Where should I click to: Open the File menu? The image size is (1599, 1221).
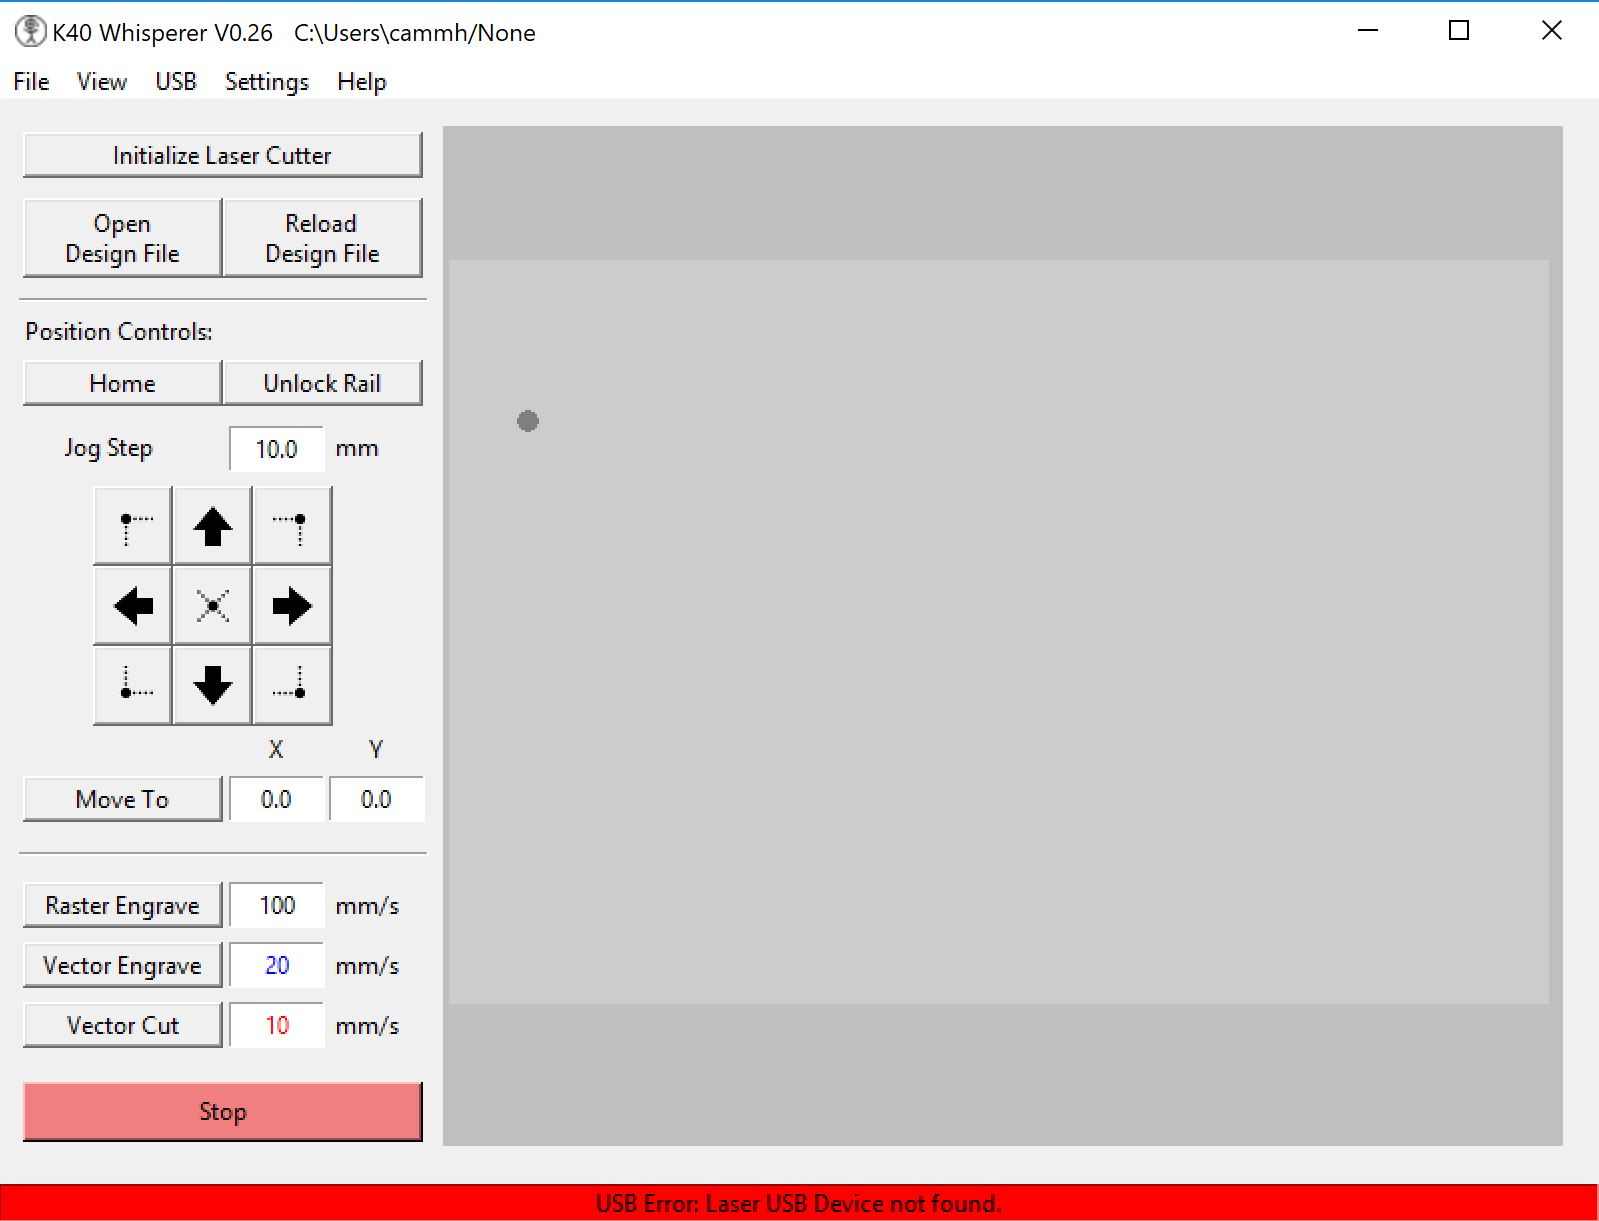31,82
